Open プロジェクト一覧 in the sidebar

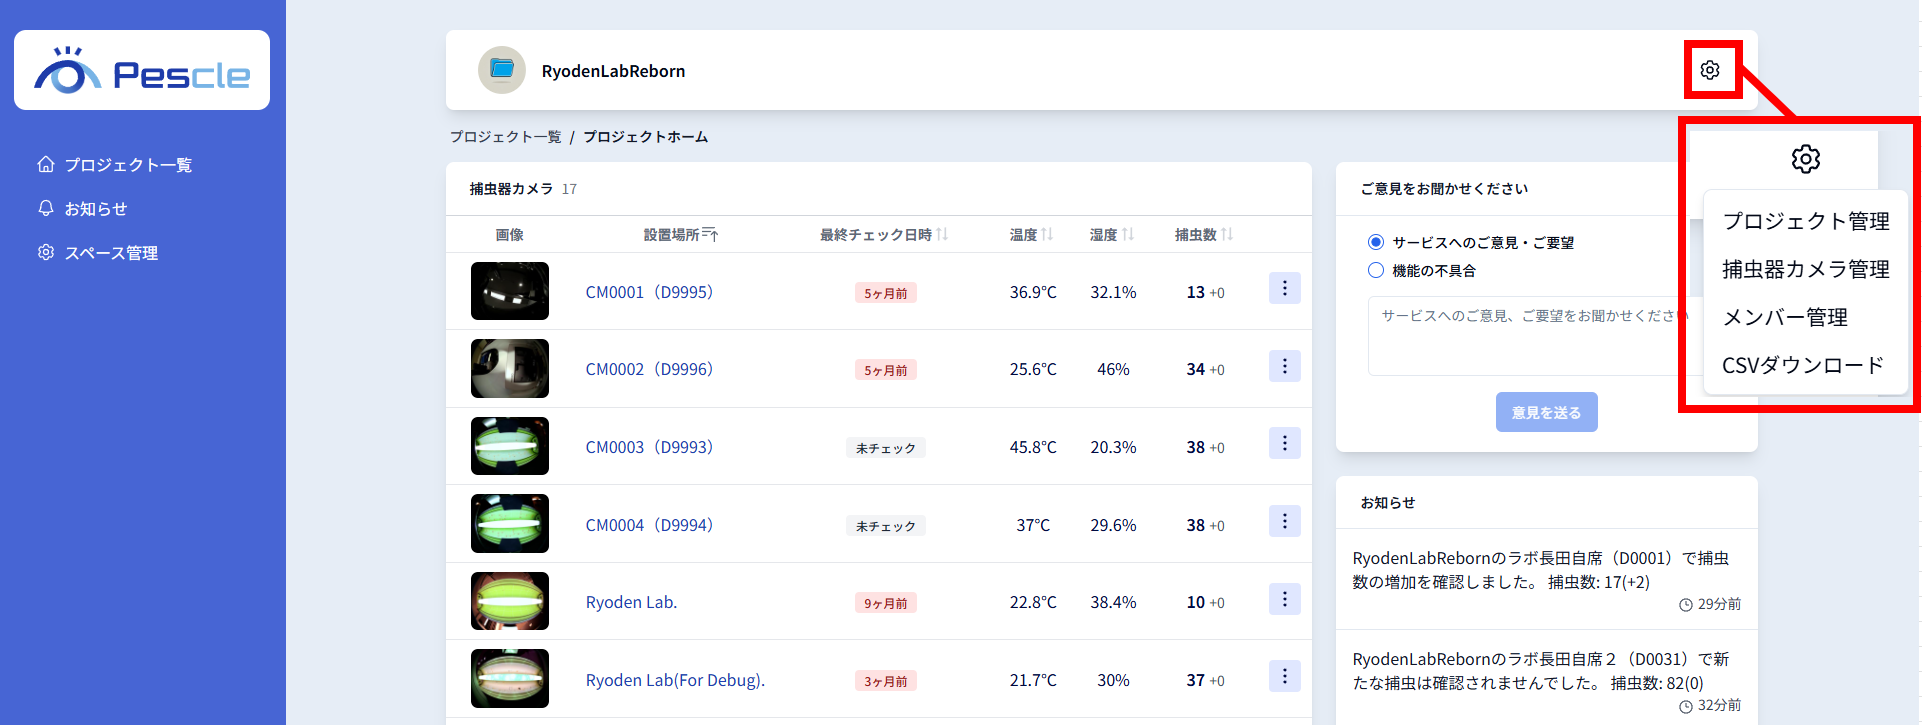[127, 165]
